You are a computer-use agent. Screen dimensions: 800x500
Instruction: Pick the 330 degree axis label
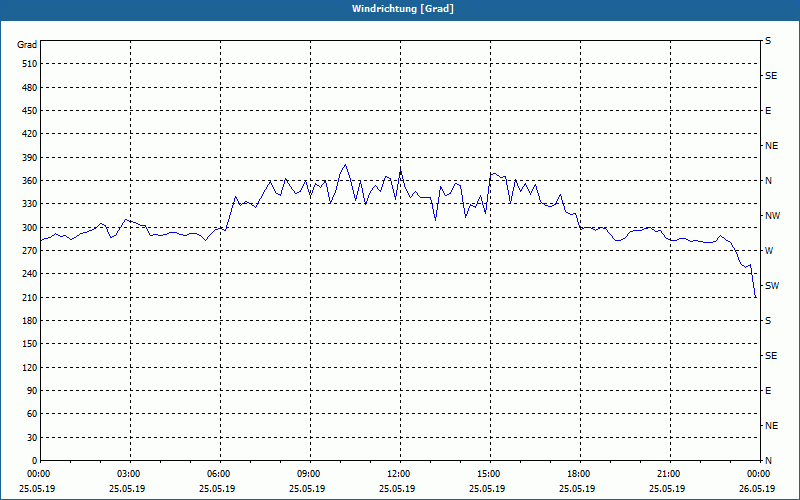click(30, 204)
